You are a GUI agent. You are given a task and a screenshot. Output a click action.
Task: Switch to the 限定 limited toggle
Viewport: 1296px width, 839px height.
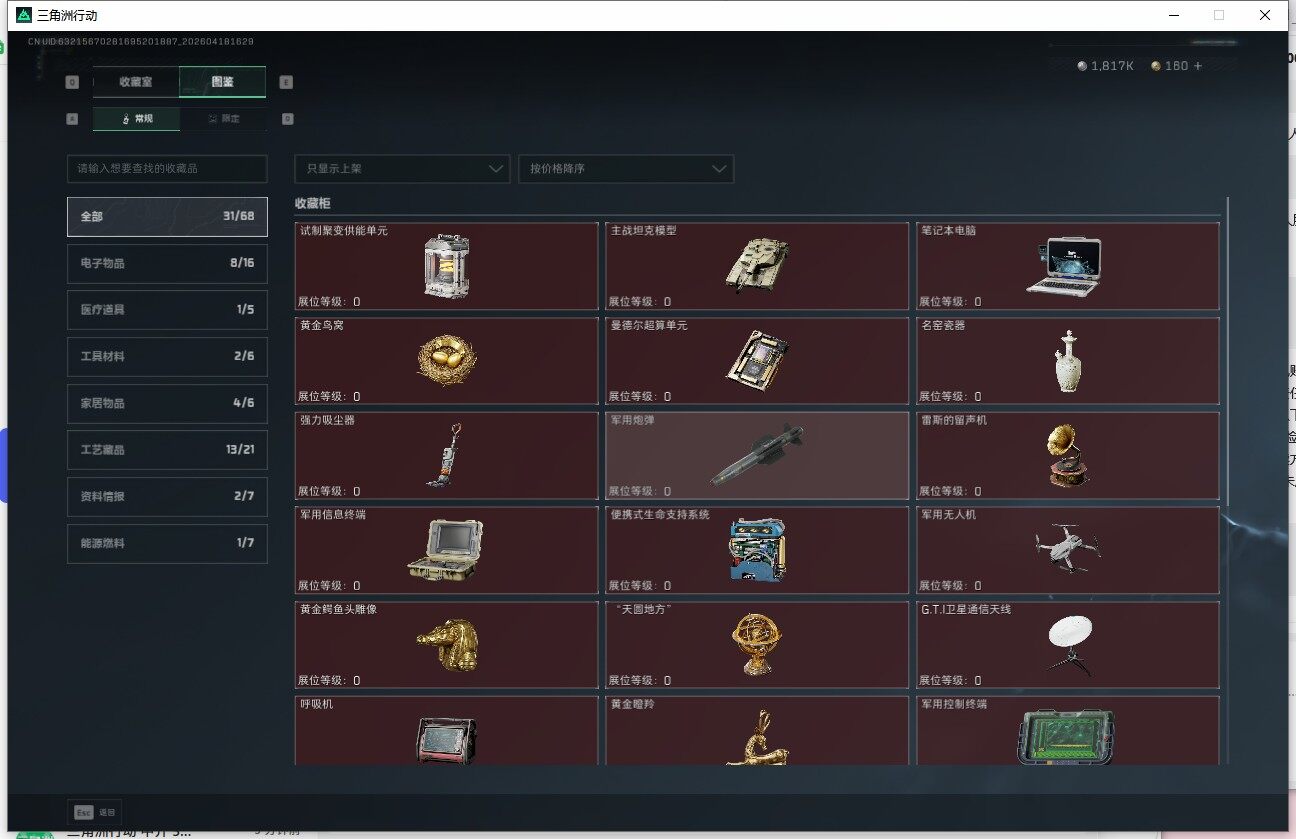point(223,119)
